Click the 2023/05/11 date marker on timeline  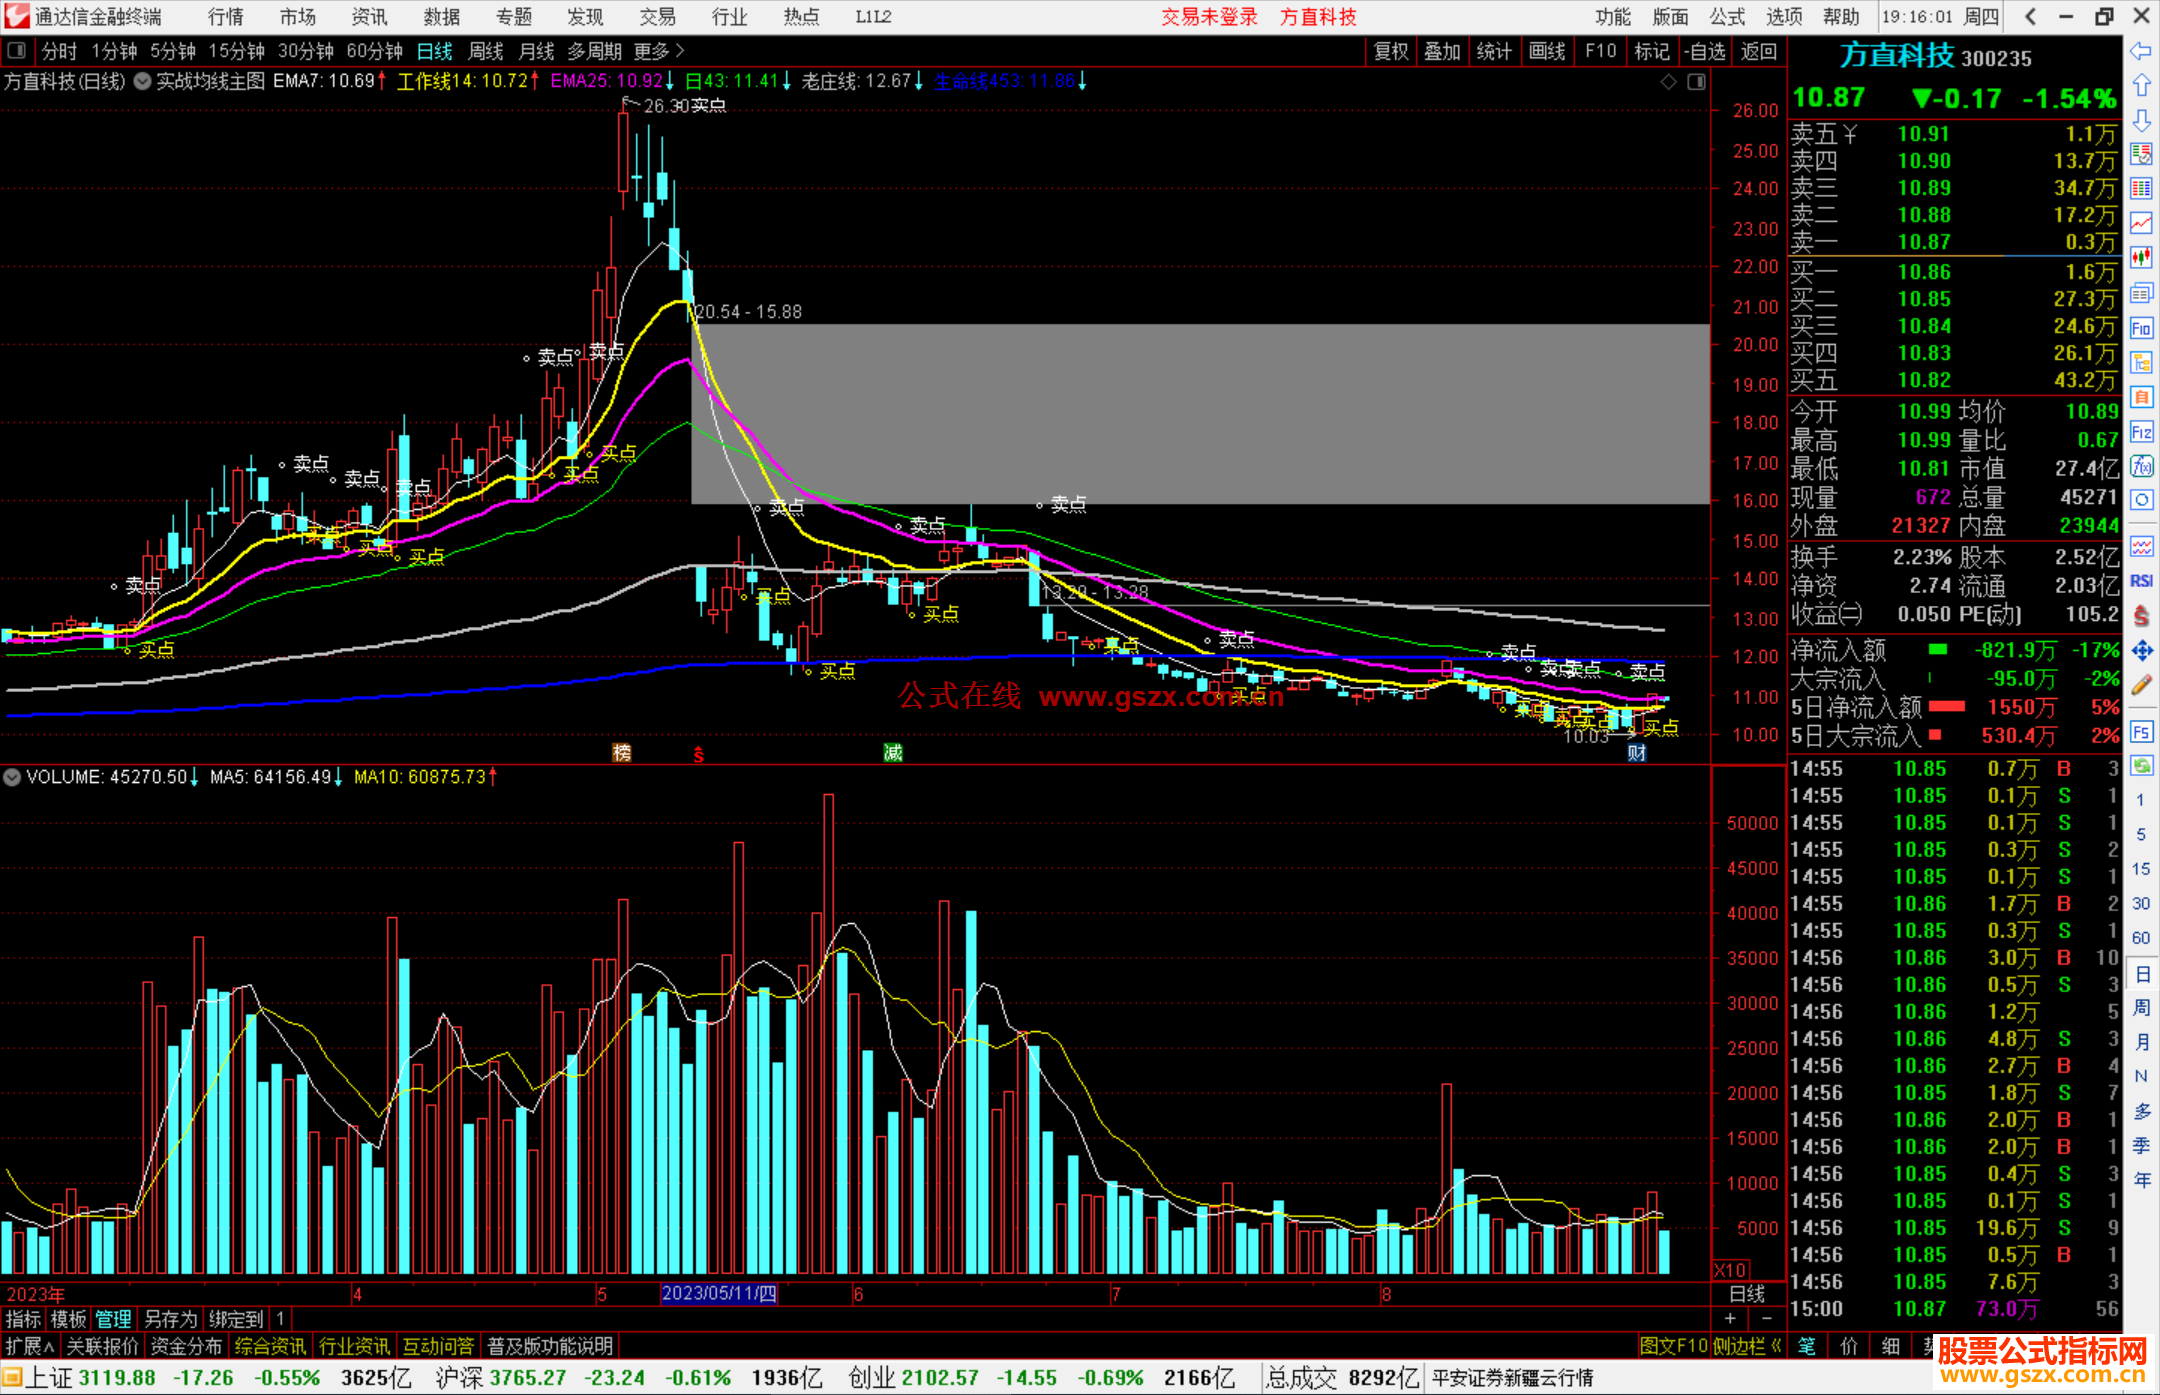click(719, 1293)
